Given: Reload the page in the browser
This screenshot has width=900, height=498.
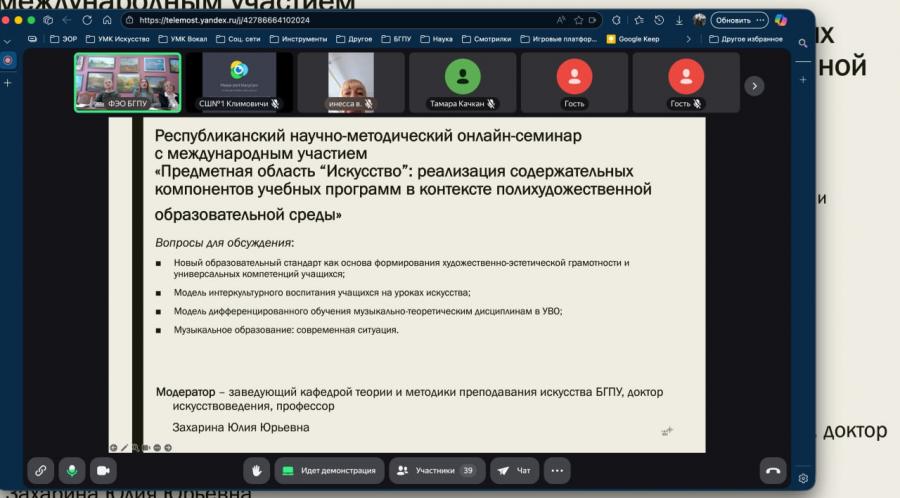Looking at the screenshot, I should [x=87, y=20].
